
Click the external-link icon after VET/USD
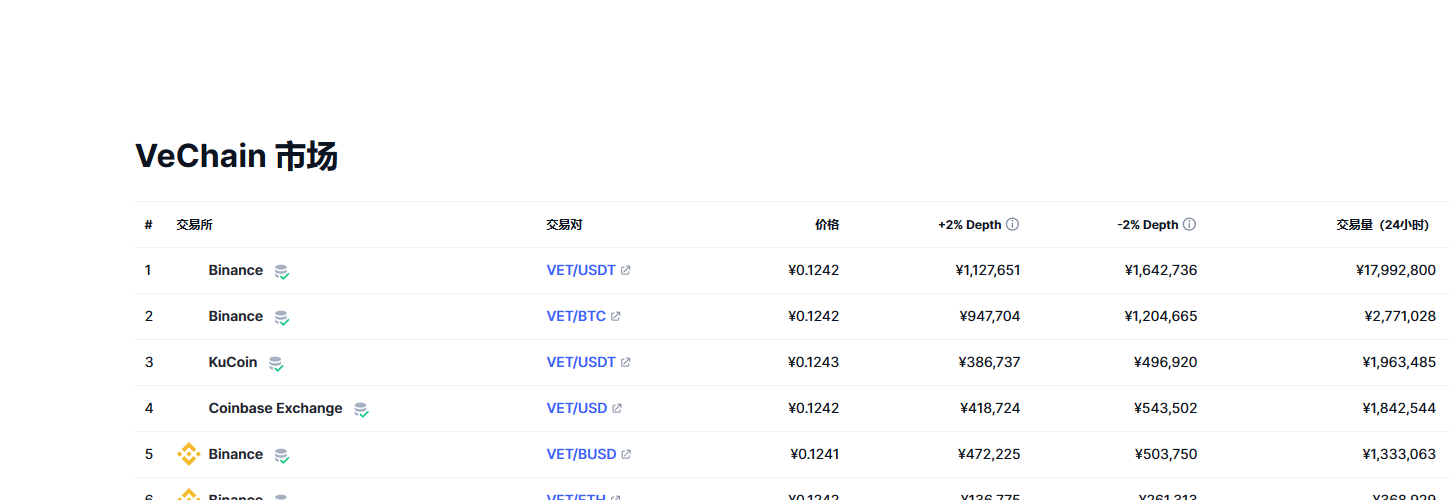617,408
